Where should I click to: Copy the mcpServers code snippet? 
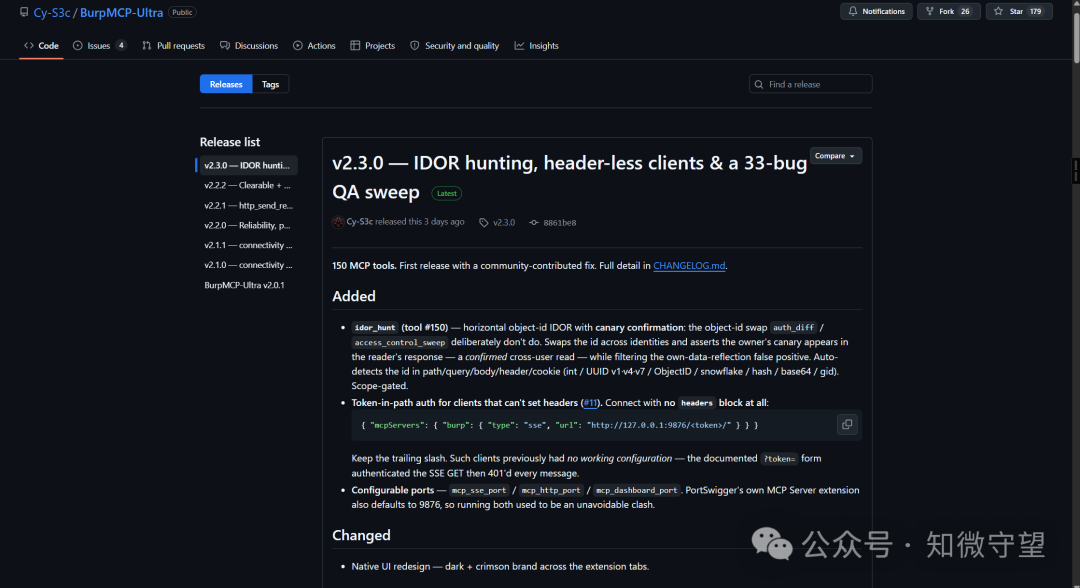click(x=847, y=425)
